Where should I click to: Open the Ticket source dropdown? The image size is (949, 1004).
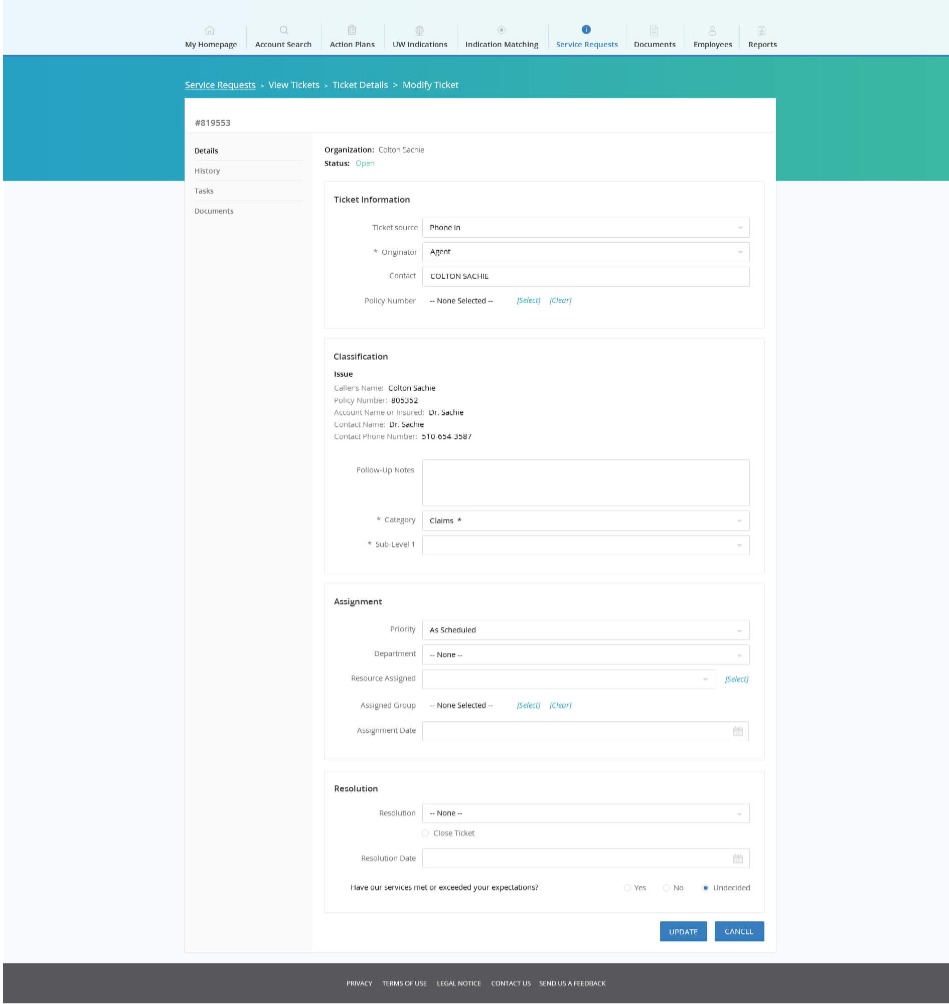[585, 227]
